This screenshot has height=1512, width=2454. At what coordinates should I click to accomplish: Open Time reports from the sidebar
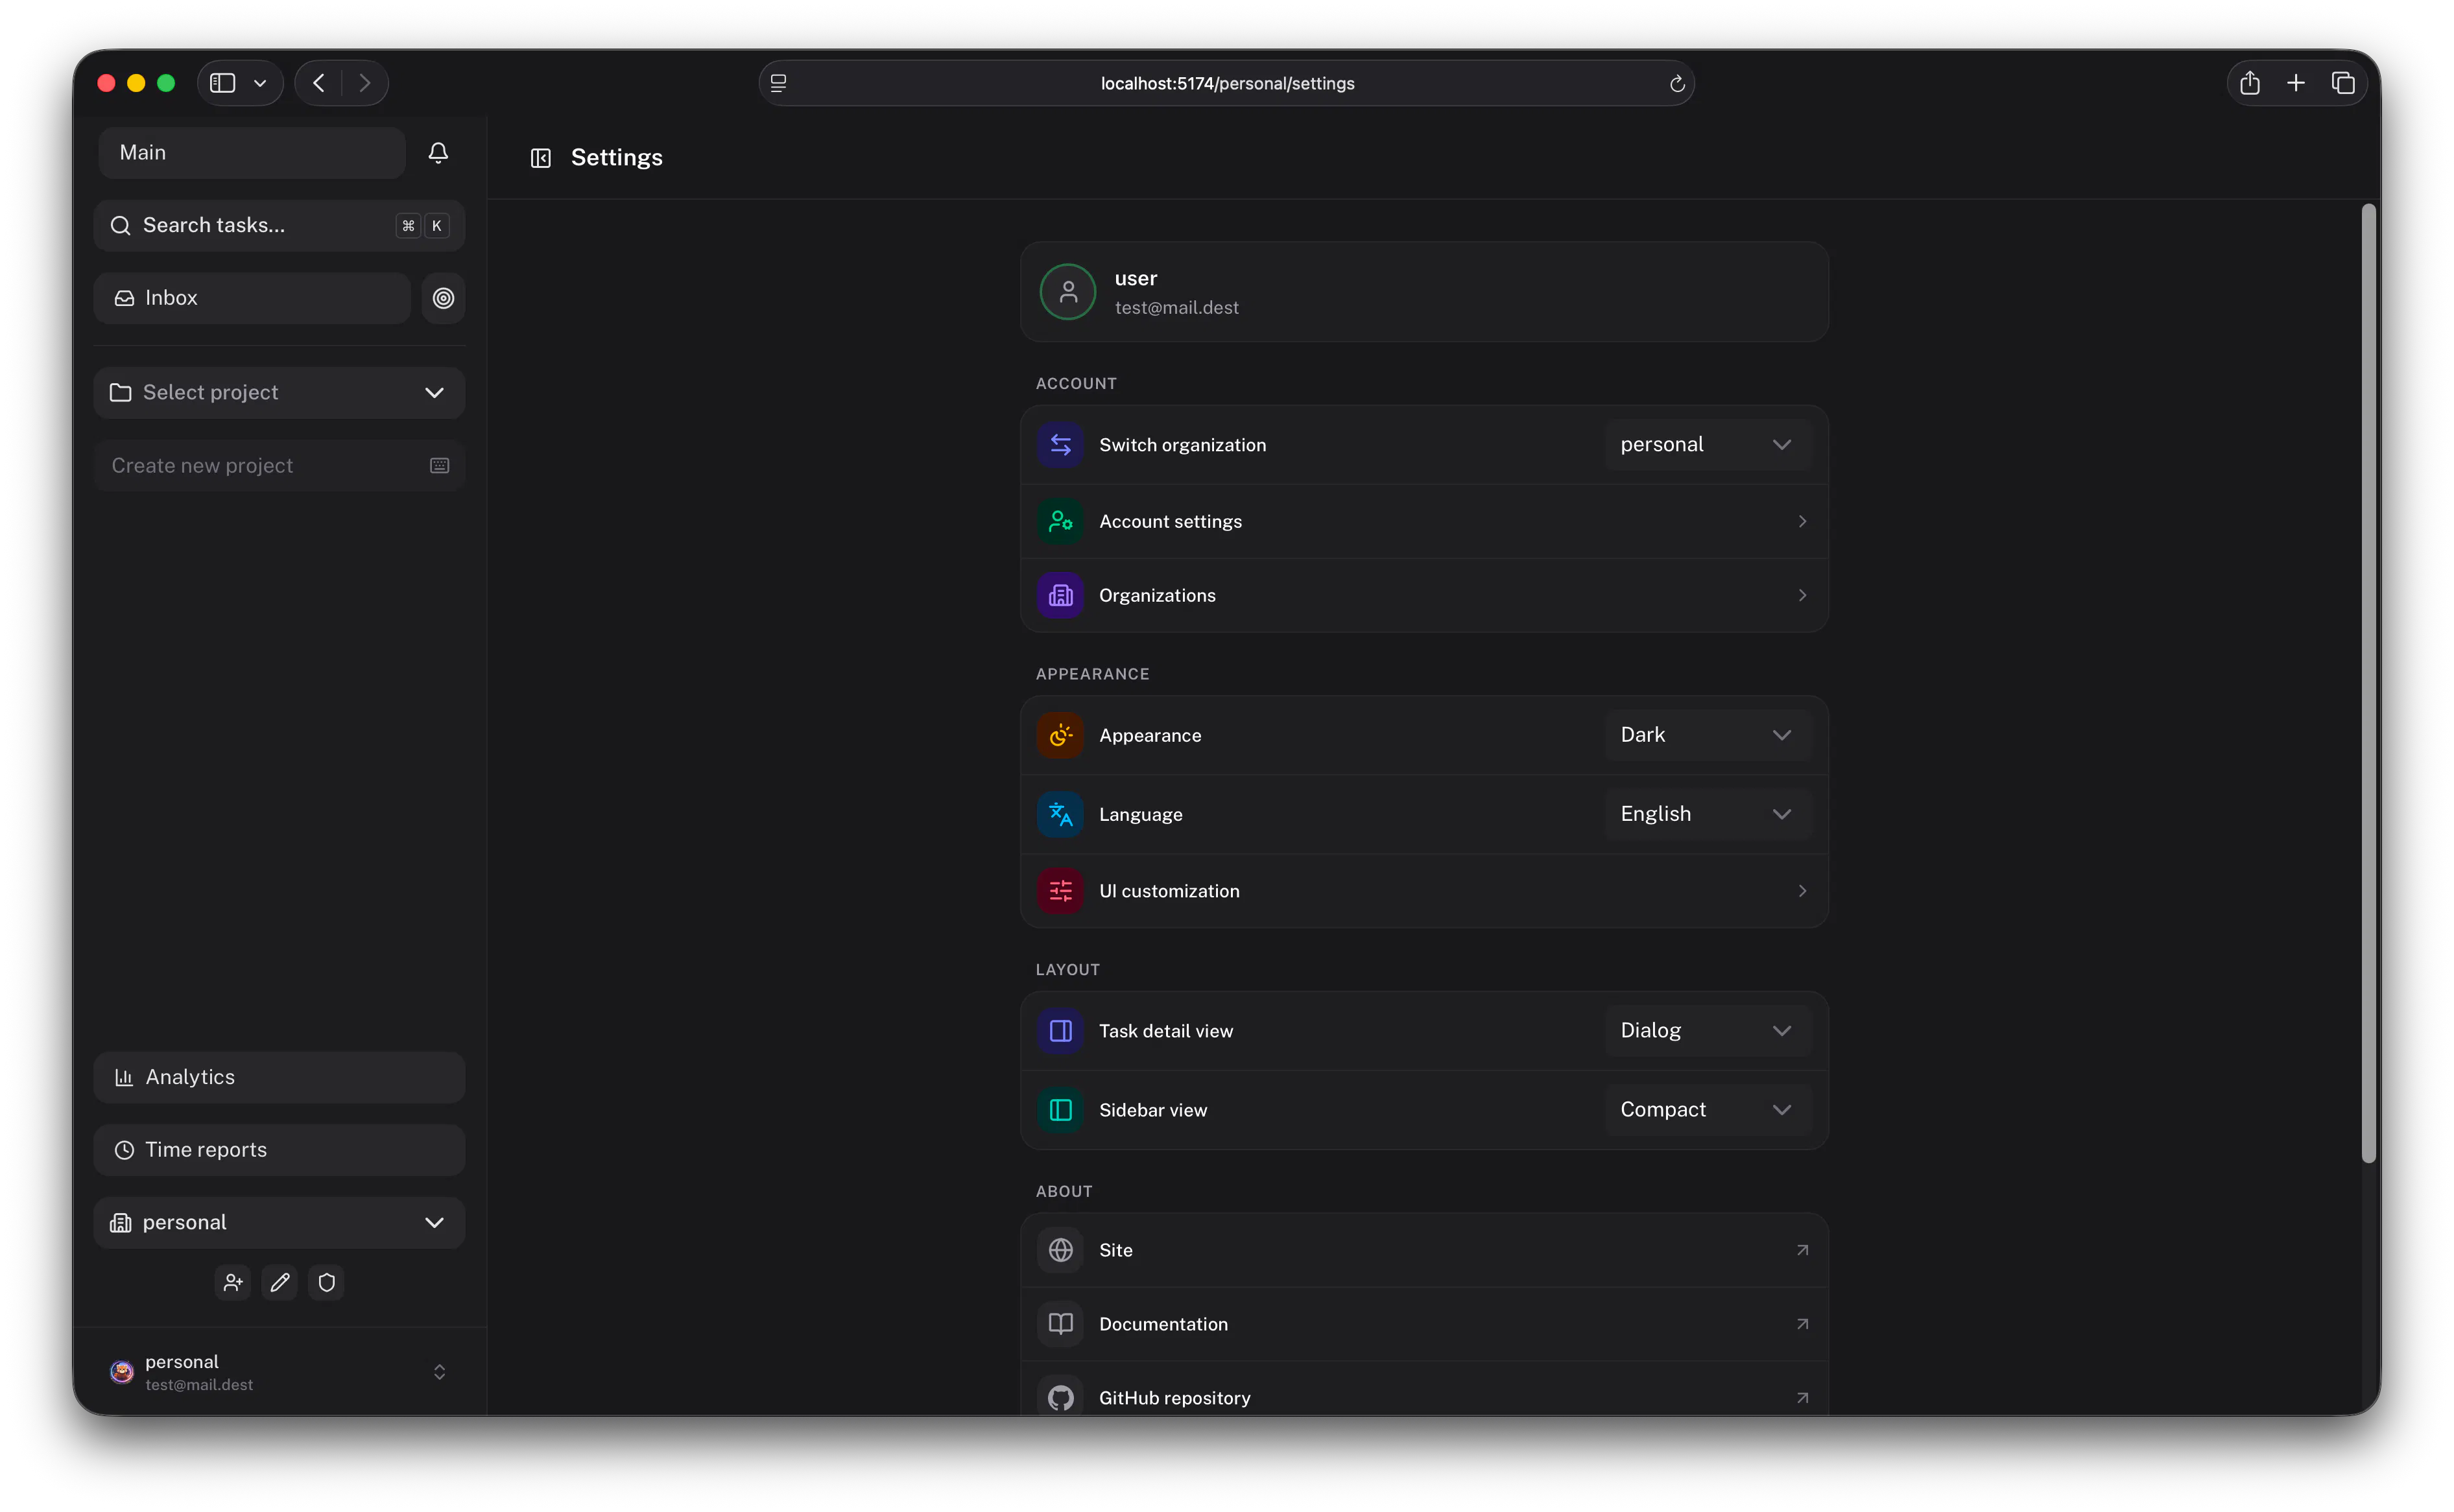pos(279,1150)
